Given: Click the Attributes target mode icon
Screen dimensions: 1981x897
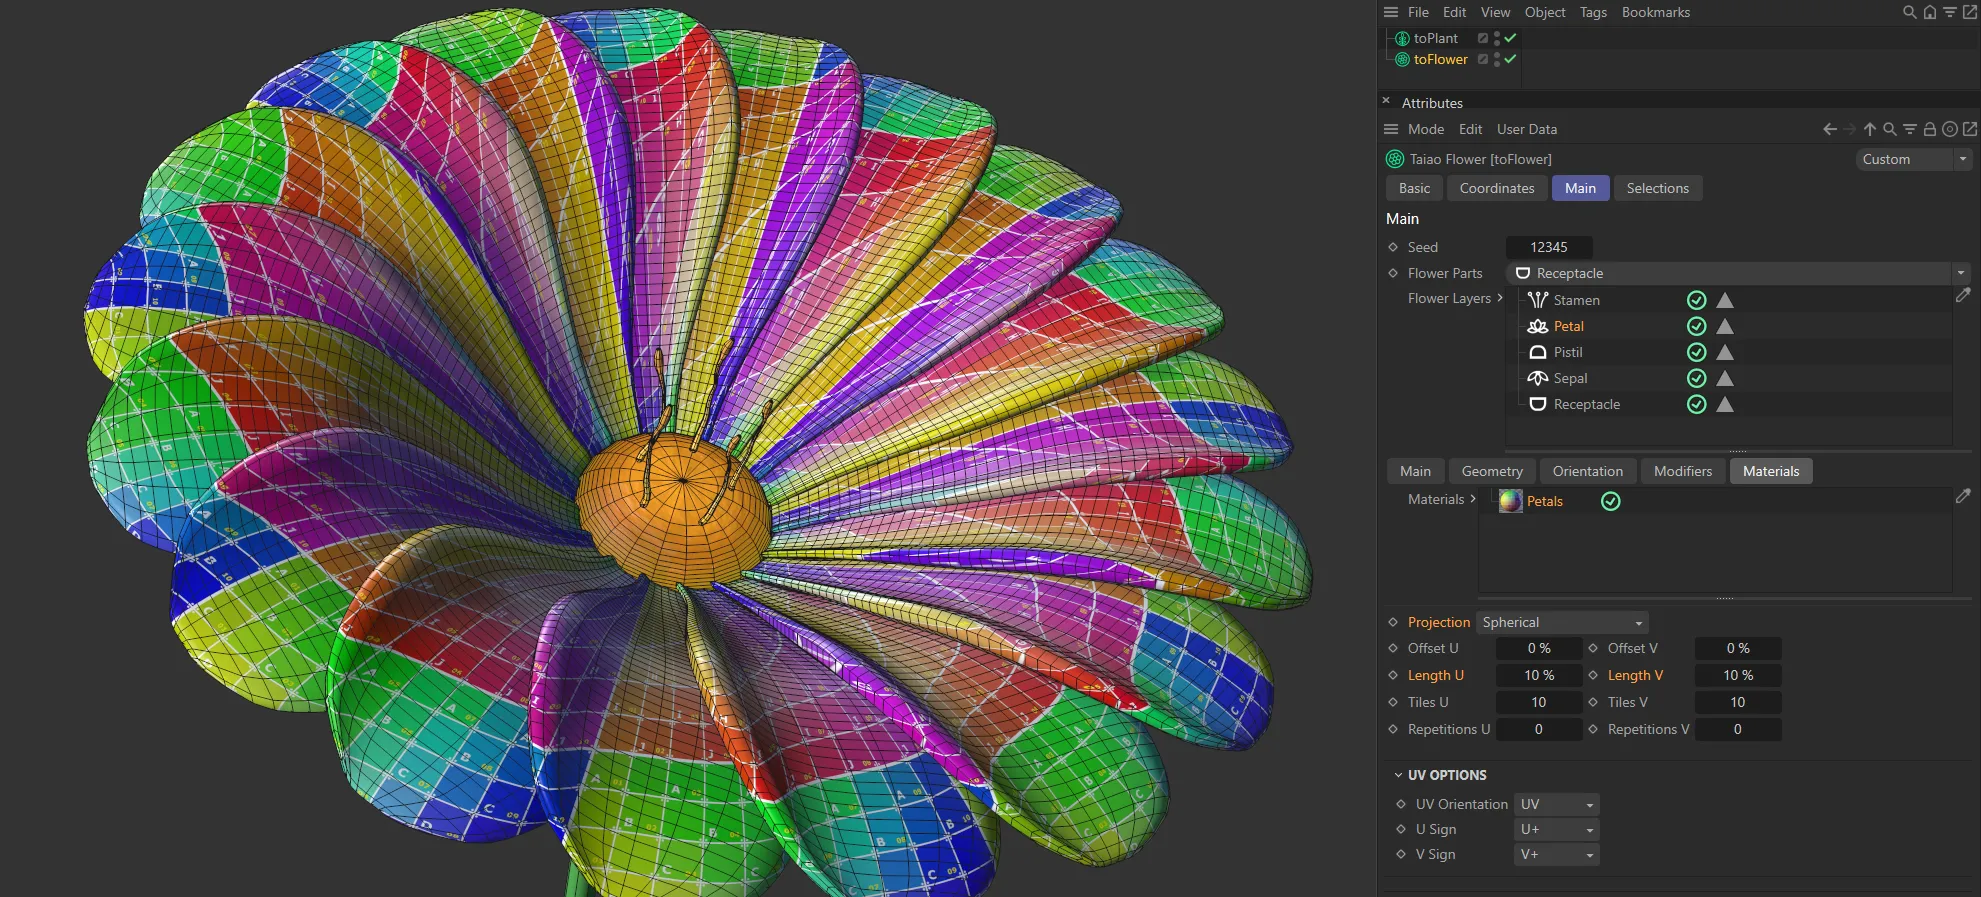Looking at the screenshot, I should 1949,129.
